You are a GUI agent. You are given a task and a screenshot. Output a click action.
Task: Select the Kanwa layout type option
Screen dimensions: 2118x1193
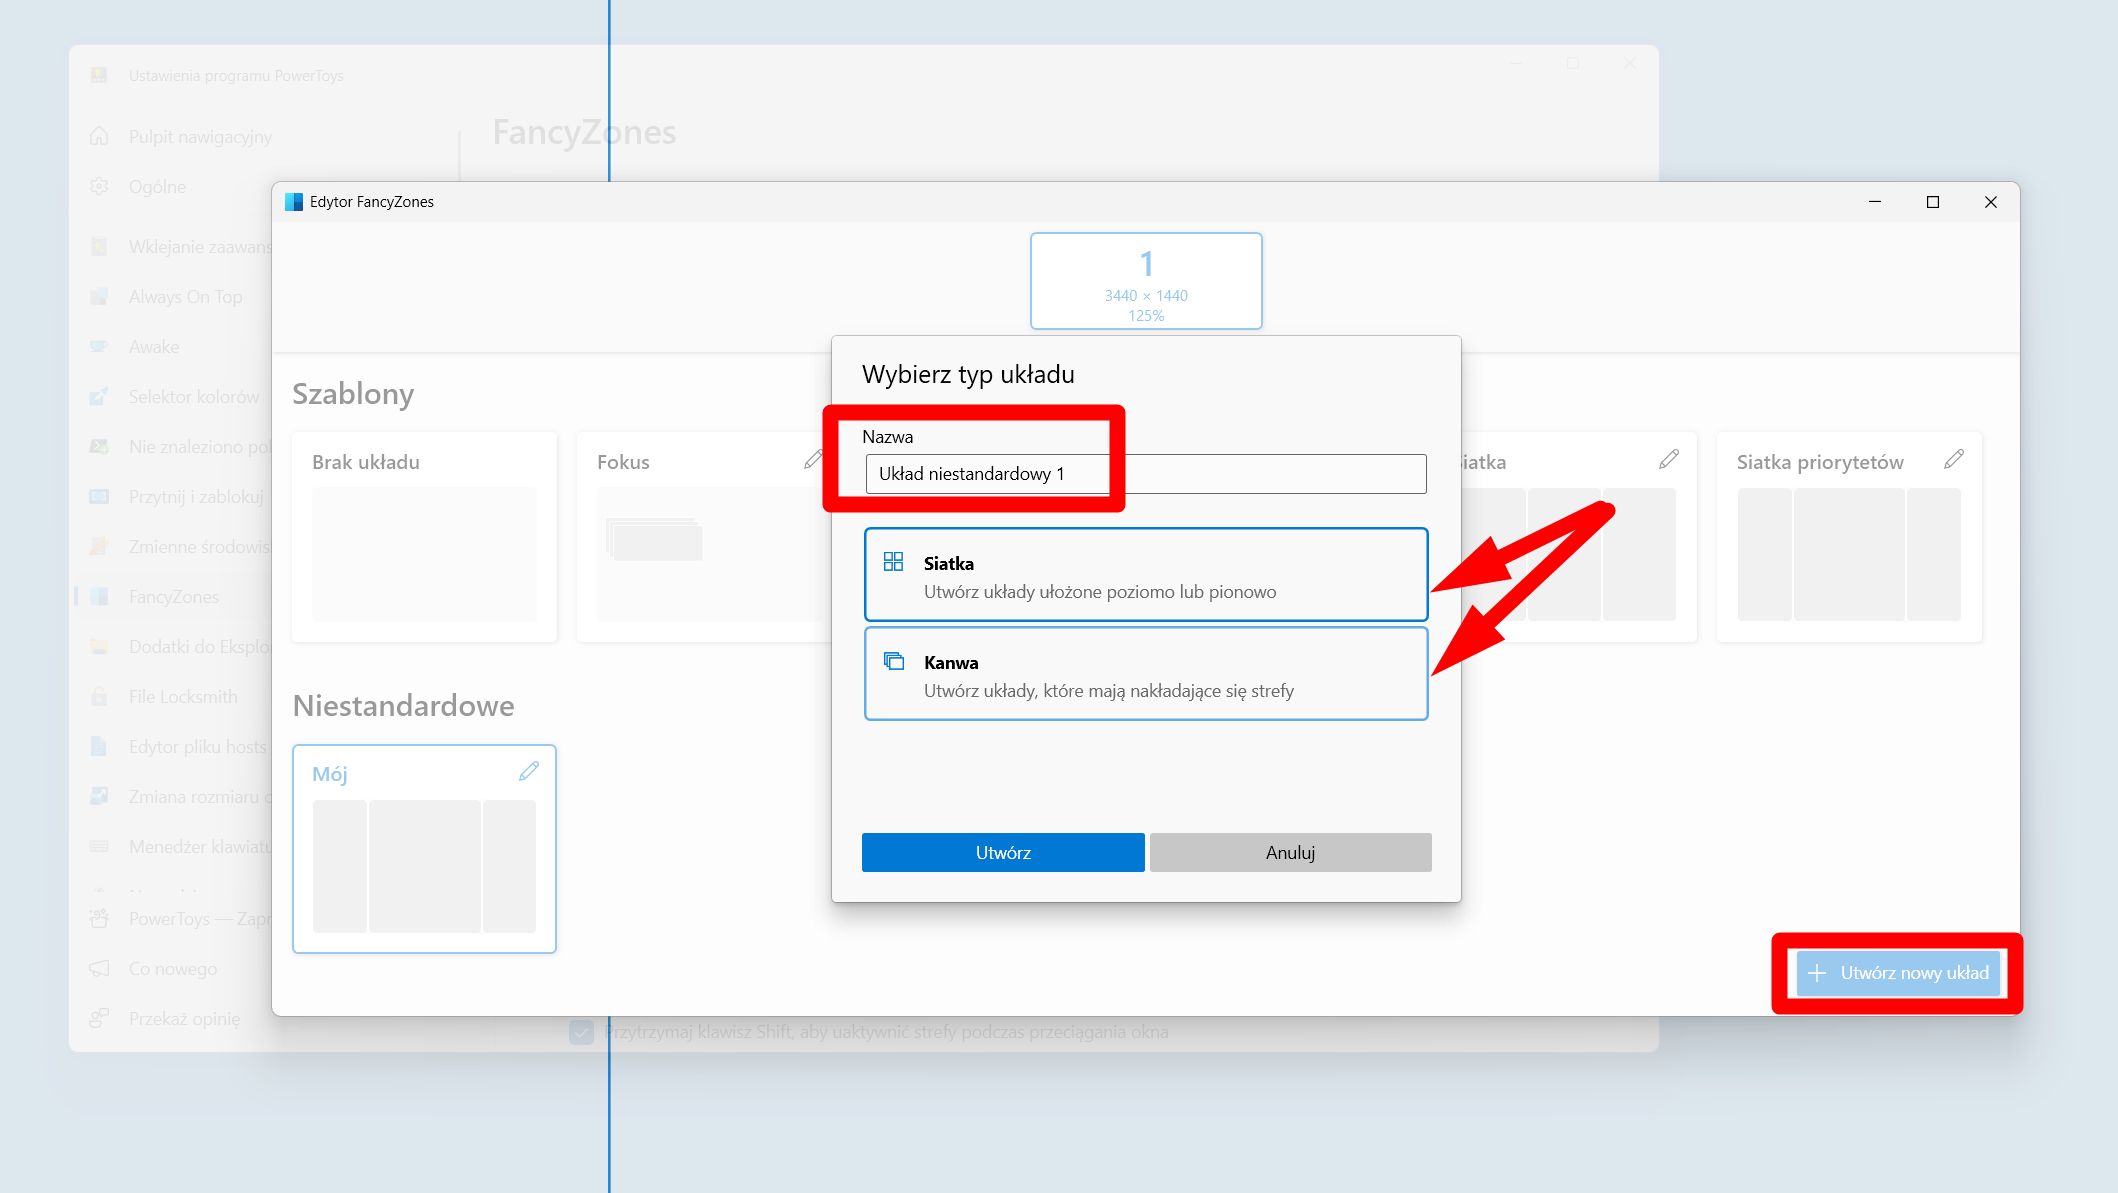click(1145, 675)
